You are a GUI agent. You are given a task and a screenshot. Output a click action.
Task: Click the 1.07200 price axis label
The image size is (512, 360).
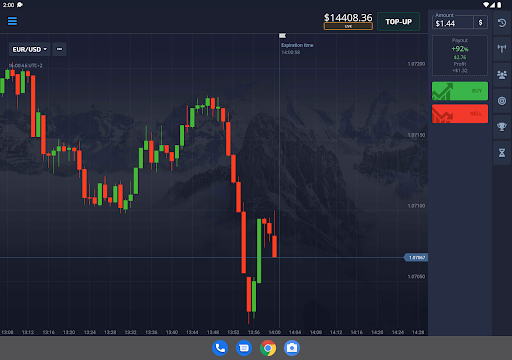tap(416, 64)
